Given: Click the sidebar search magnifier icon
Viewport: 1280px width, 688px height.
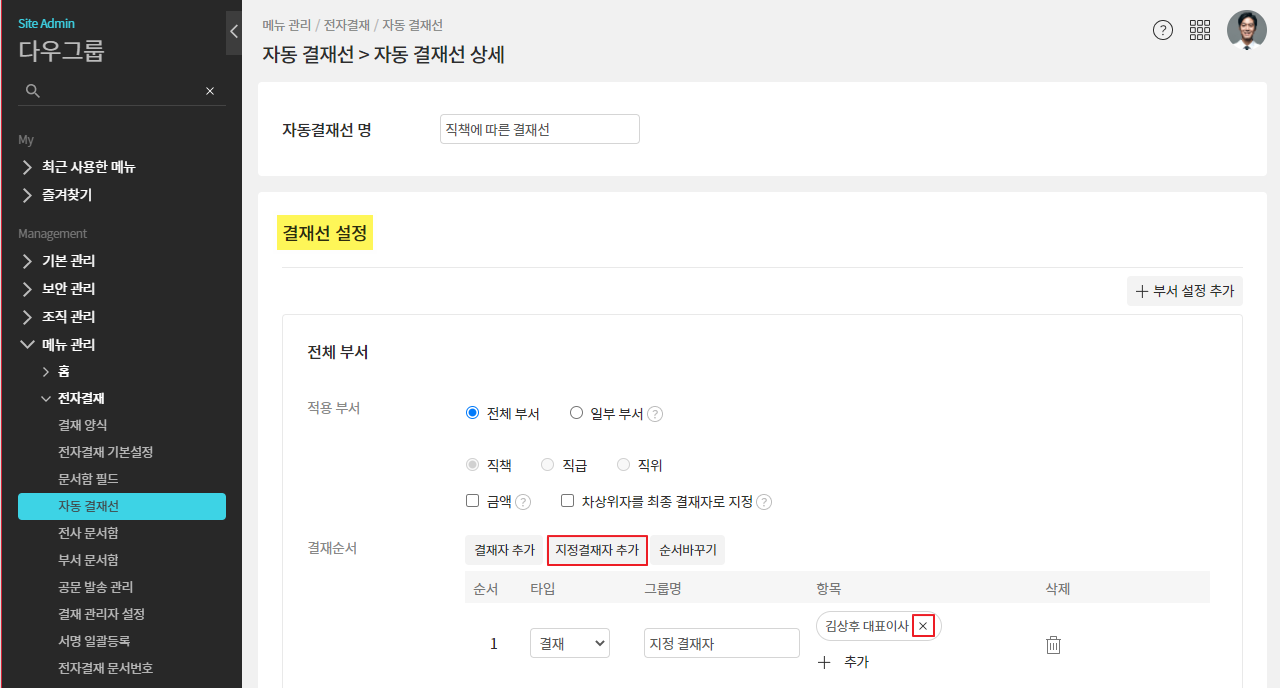Looking at the screenshot, I should click(33, 91).
